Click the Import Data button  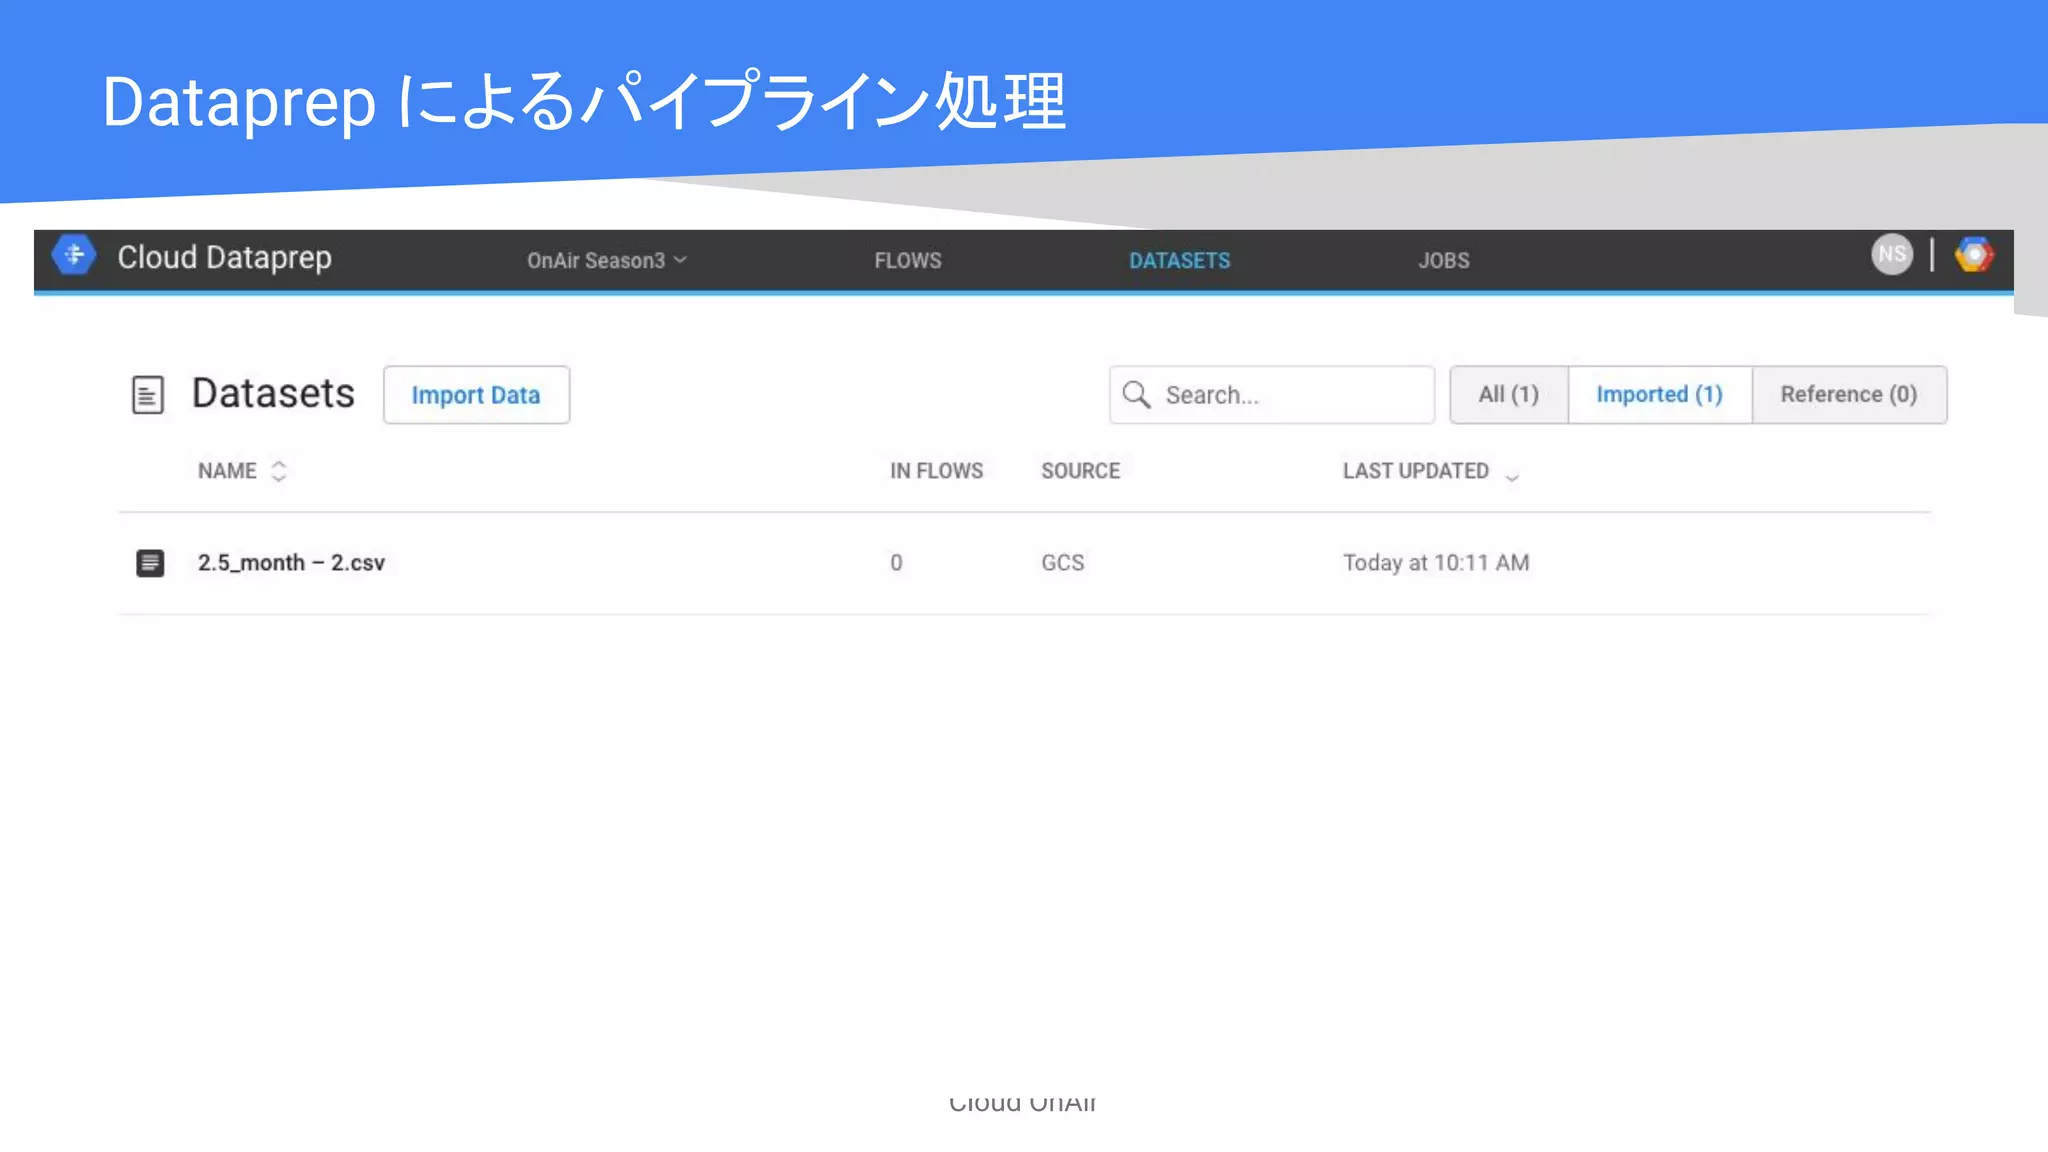click(x=476, y=395)
